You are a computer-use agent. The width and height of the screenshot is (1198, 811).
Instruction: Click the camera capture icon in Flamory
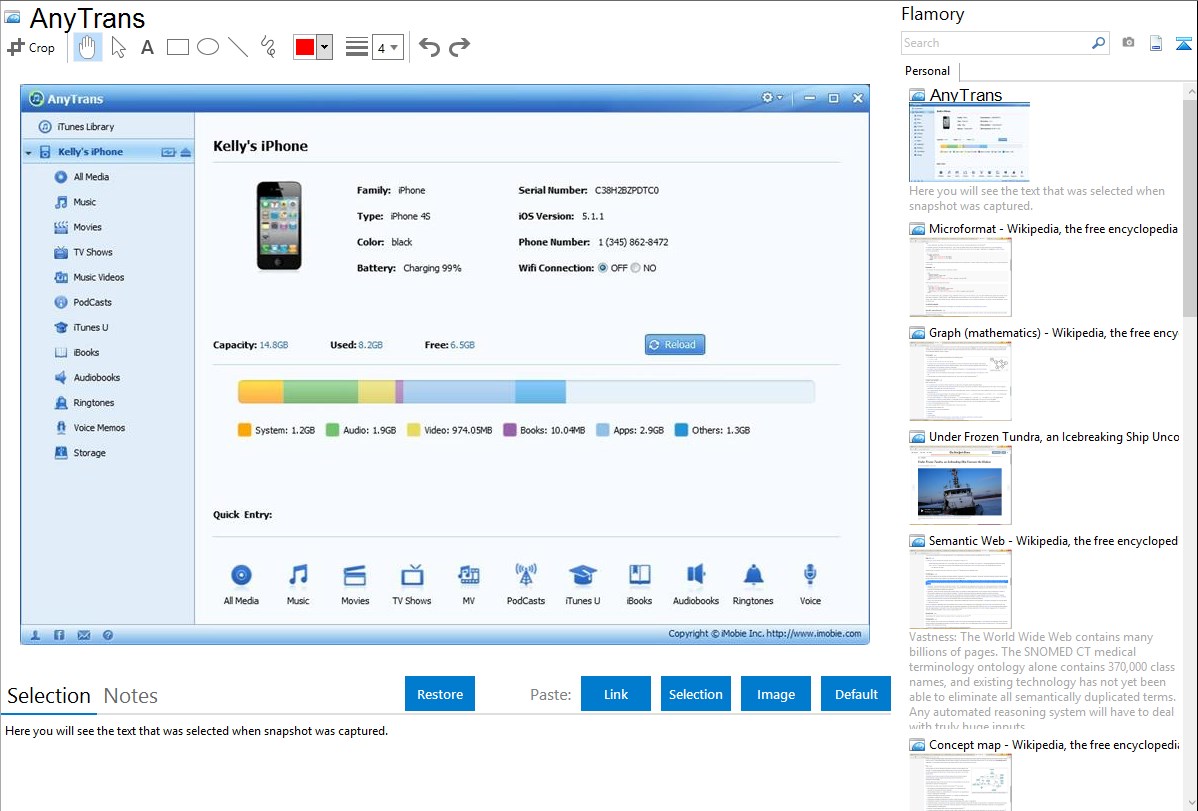(x=1128, y=43)
